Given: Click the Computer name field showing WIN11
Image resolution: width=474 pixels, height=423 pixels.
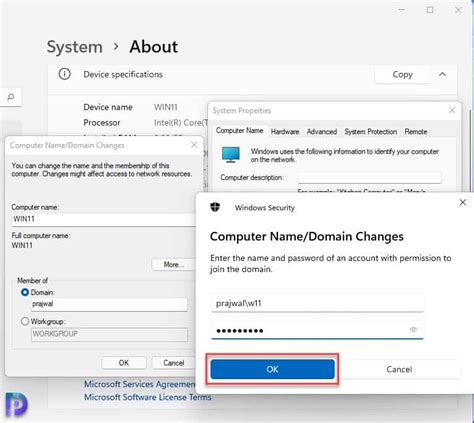Looking at the screenshot, I should (103, 219).
